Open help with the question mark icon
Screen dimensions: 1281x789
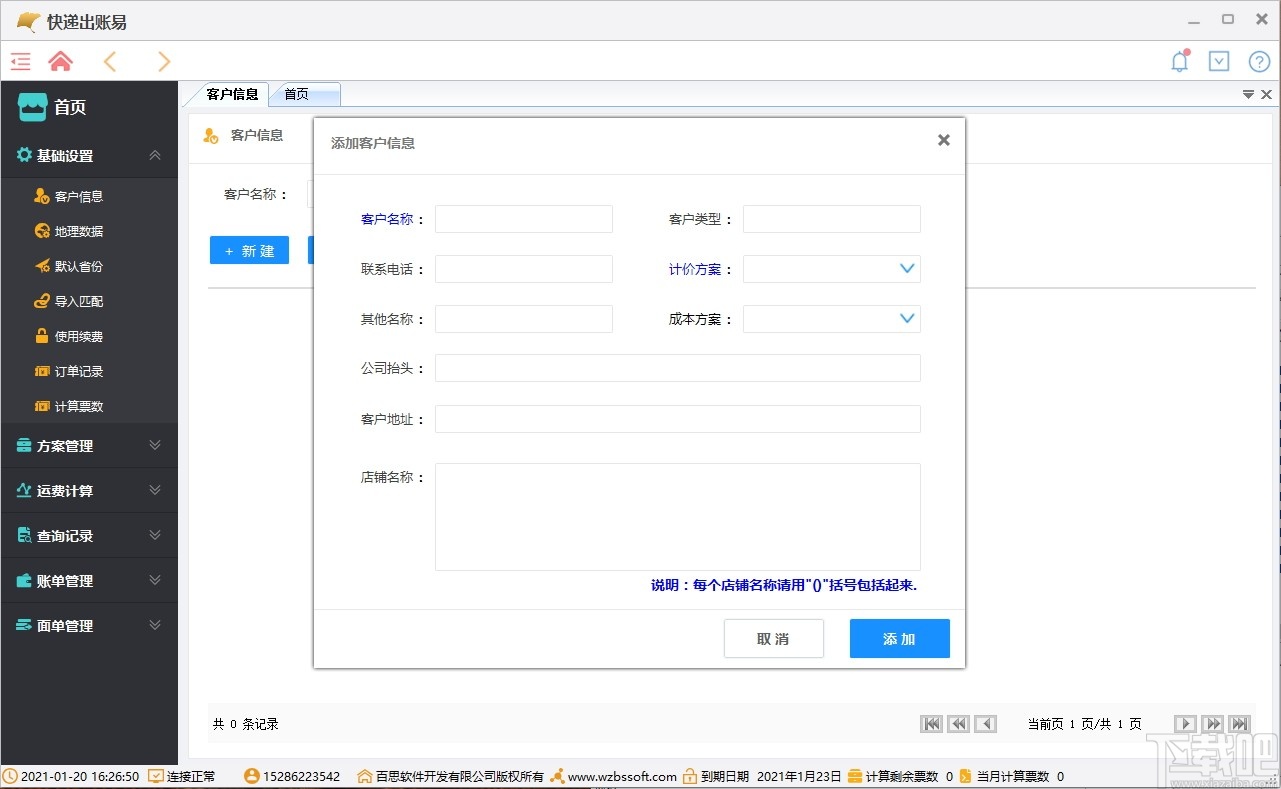[1259, 62]
